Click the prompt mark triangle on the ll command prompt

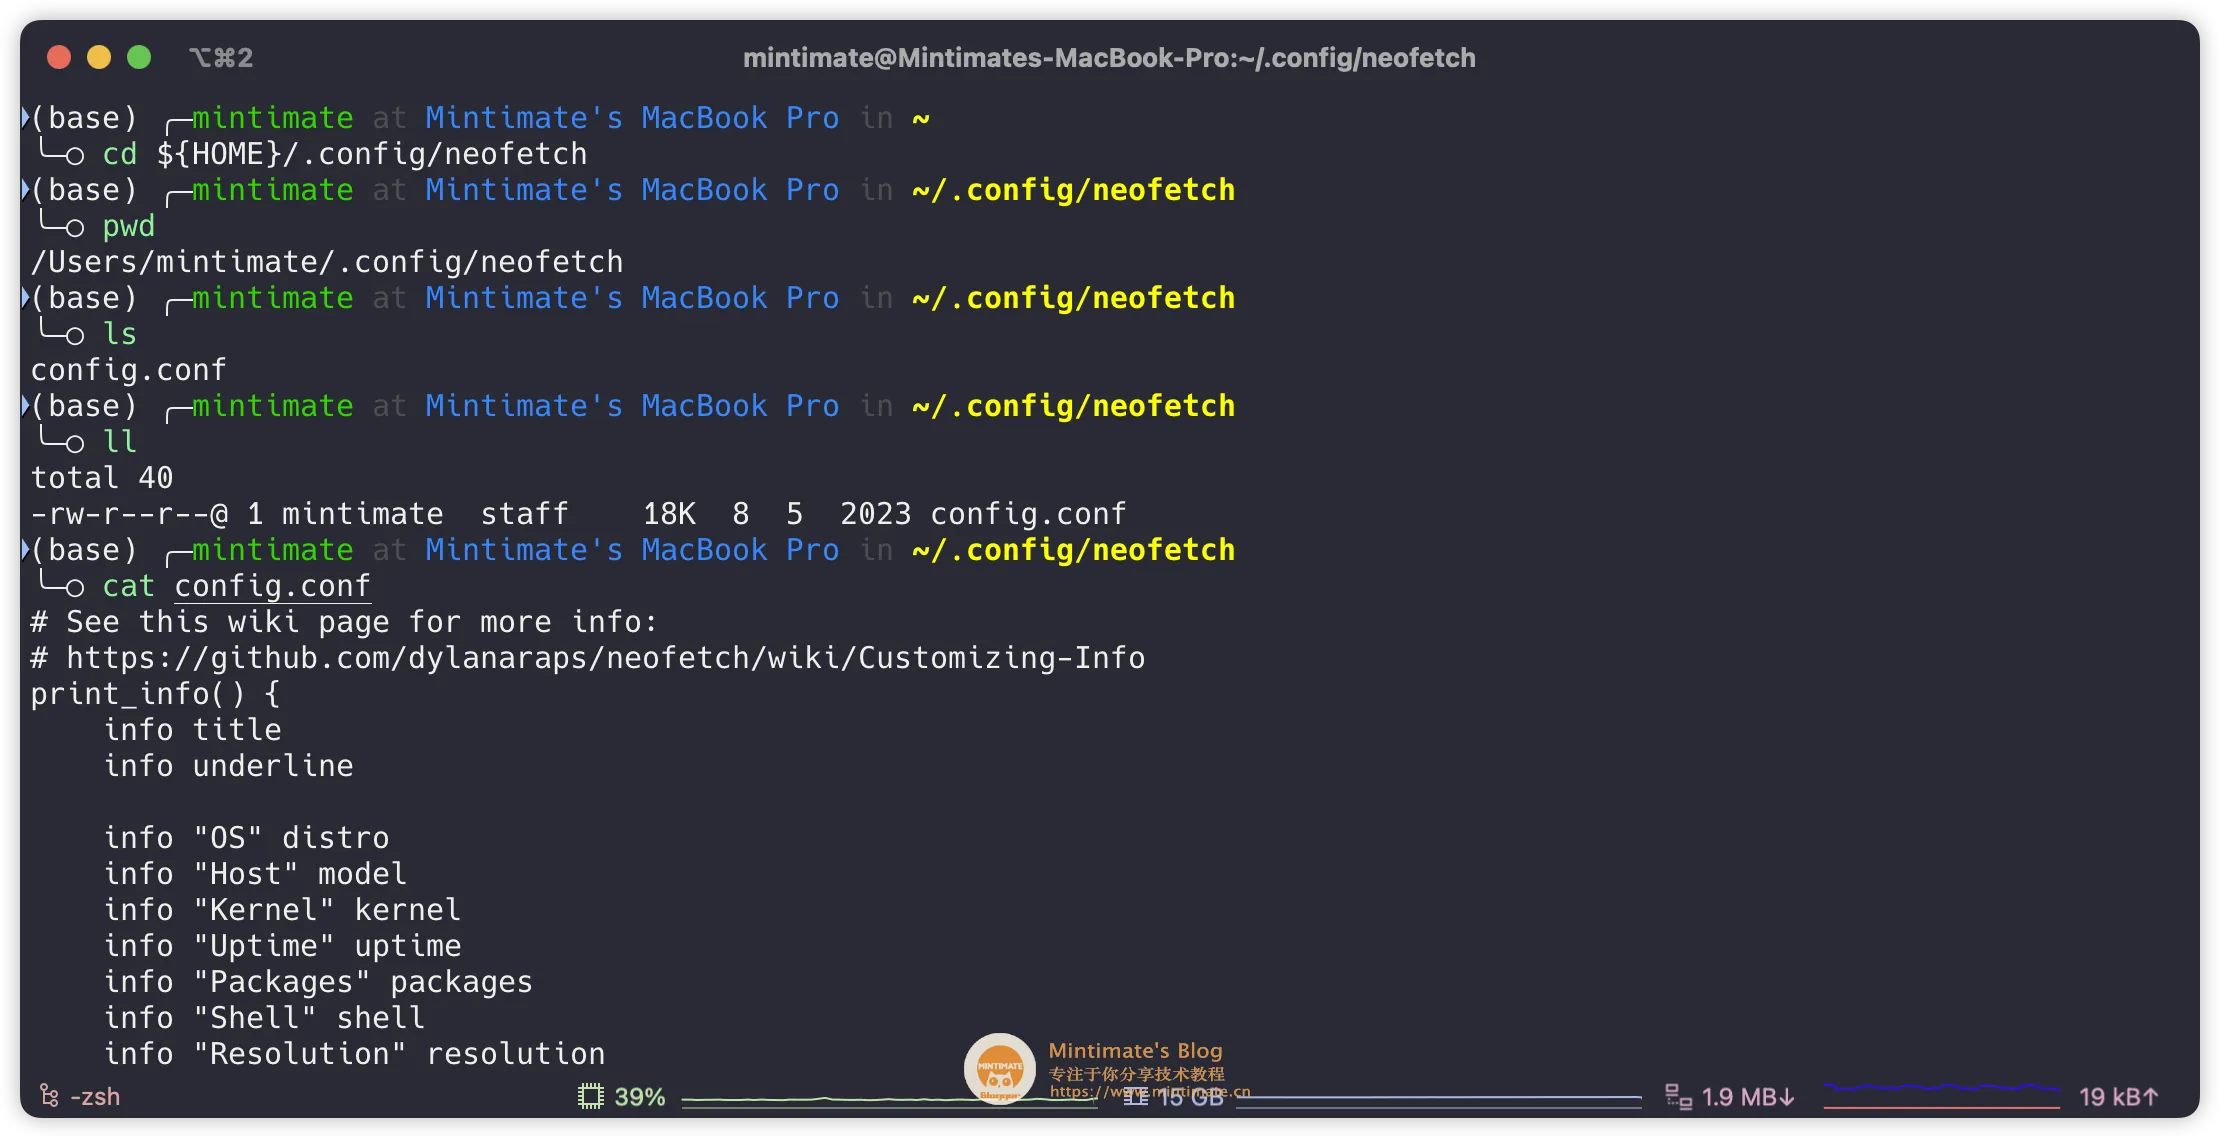tap(25, 405)
